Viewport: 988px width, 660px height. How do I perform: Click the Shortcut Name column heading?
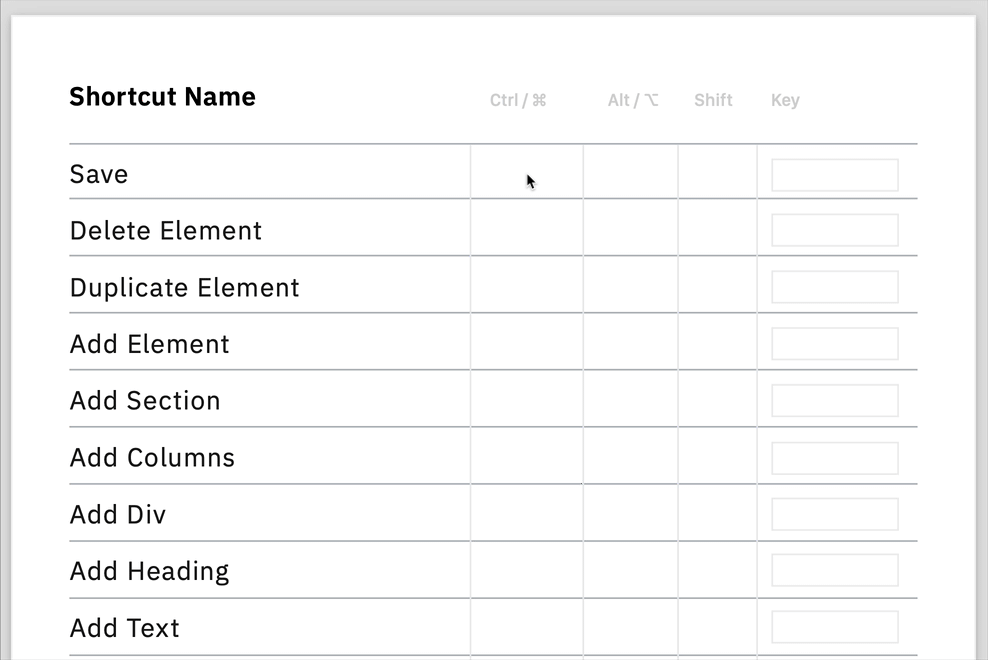point(163,97)
